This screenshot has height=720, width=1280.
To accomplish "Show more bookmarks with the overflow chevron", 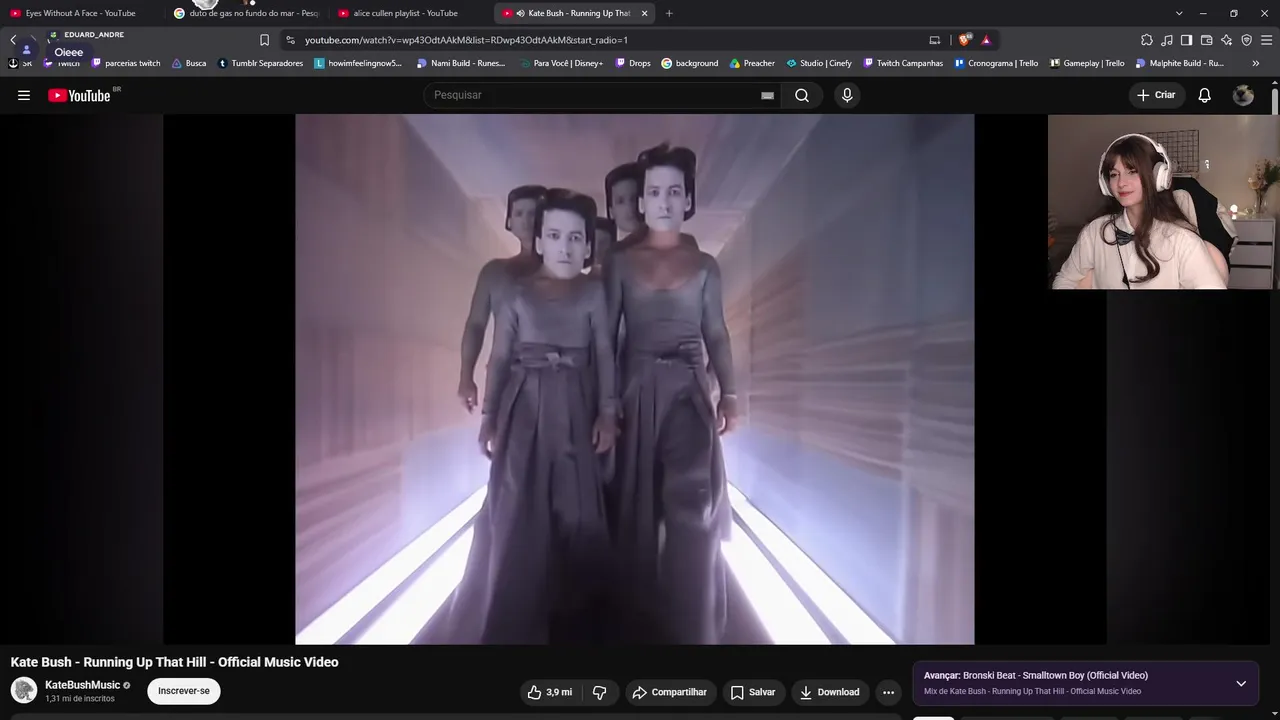I will click(x=1256, y=63).
